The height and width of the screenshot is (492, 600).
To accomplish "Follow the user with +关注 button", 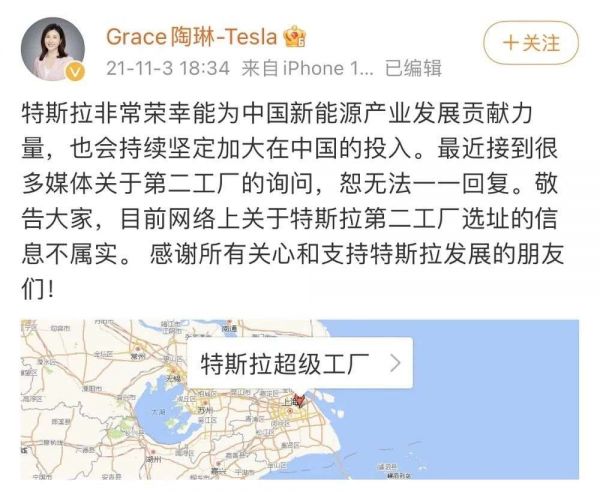I will 530,43.
